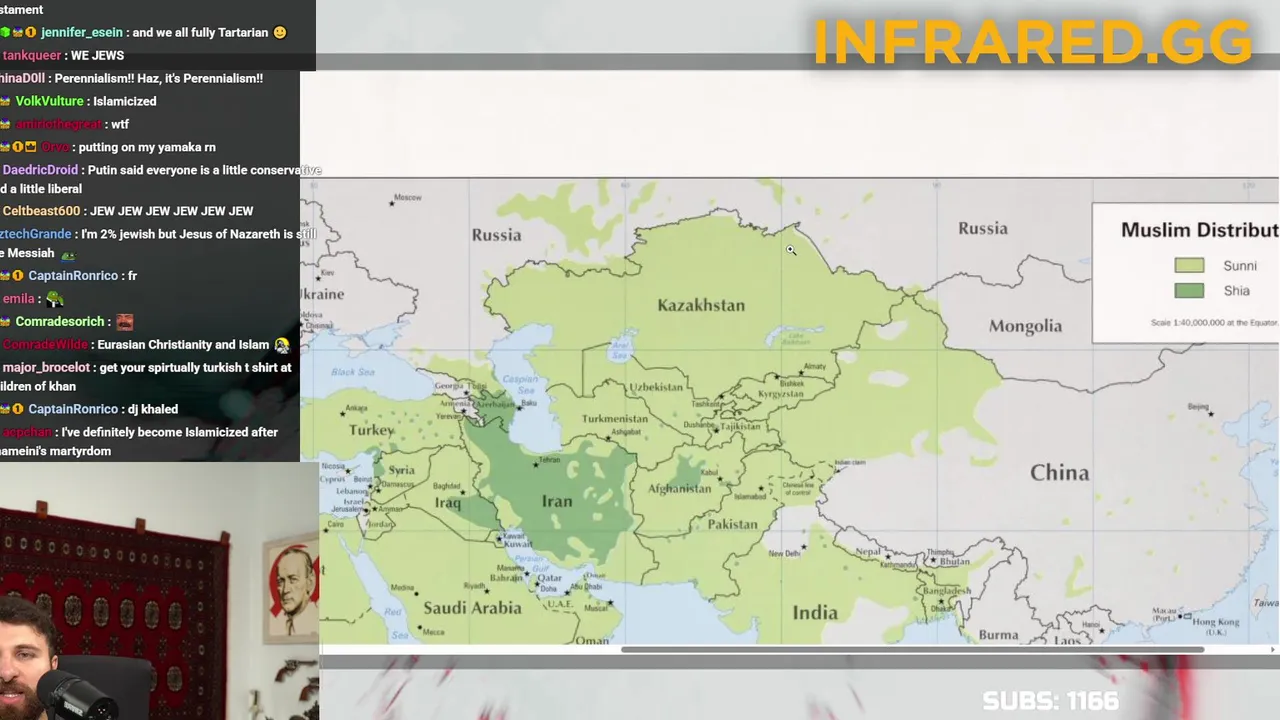Viewport: 1280px width, 720px height.
Task: Select the smiley emoji after 'fully Tartarian'
Action: pos(280,33)
